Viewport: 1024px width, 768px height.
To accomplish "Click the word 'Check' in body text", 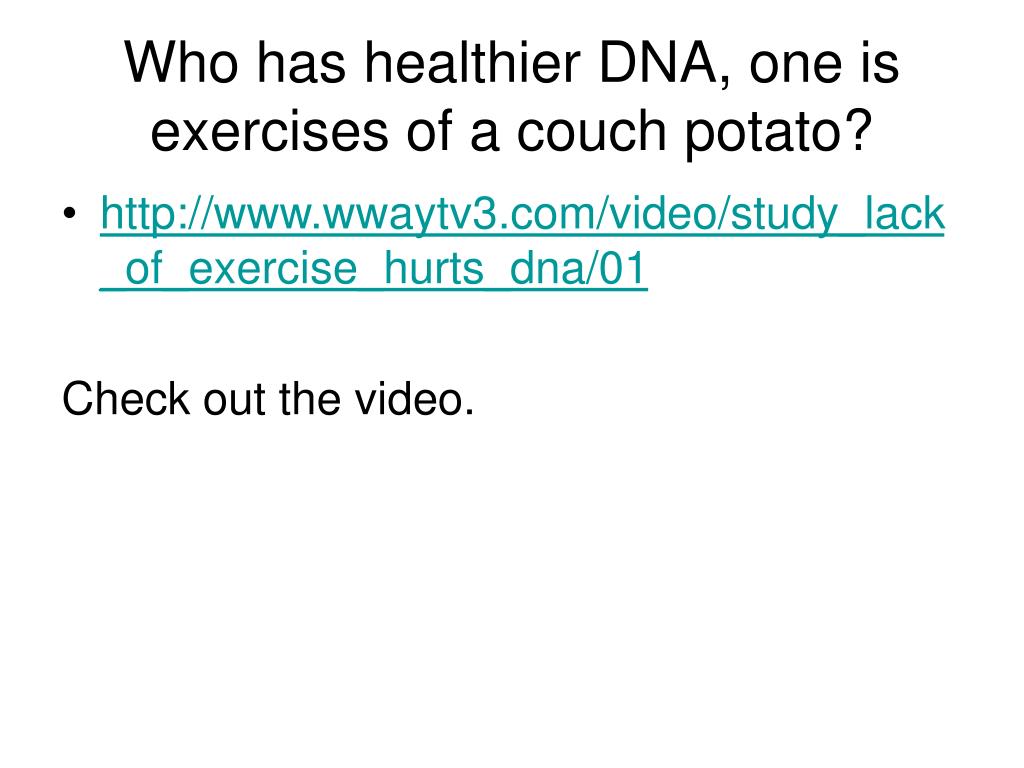I will [x=125, y=398].
